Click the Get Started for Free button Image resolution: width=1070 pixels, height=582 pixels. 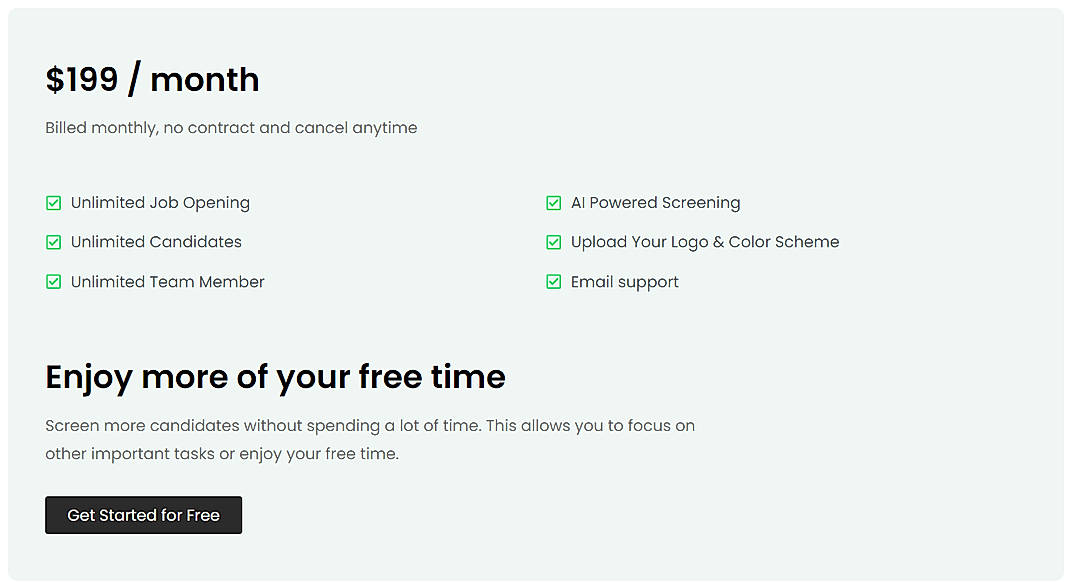pos(143,515)
